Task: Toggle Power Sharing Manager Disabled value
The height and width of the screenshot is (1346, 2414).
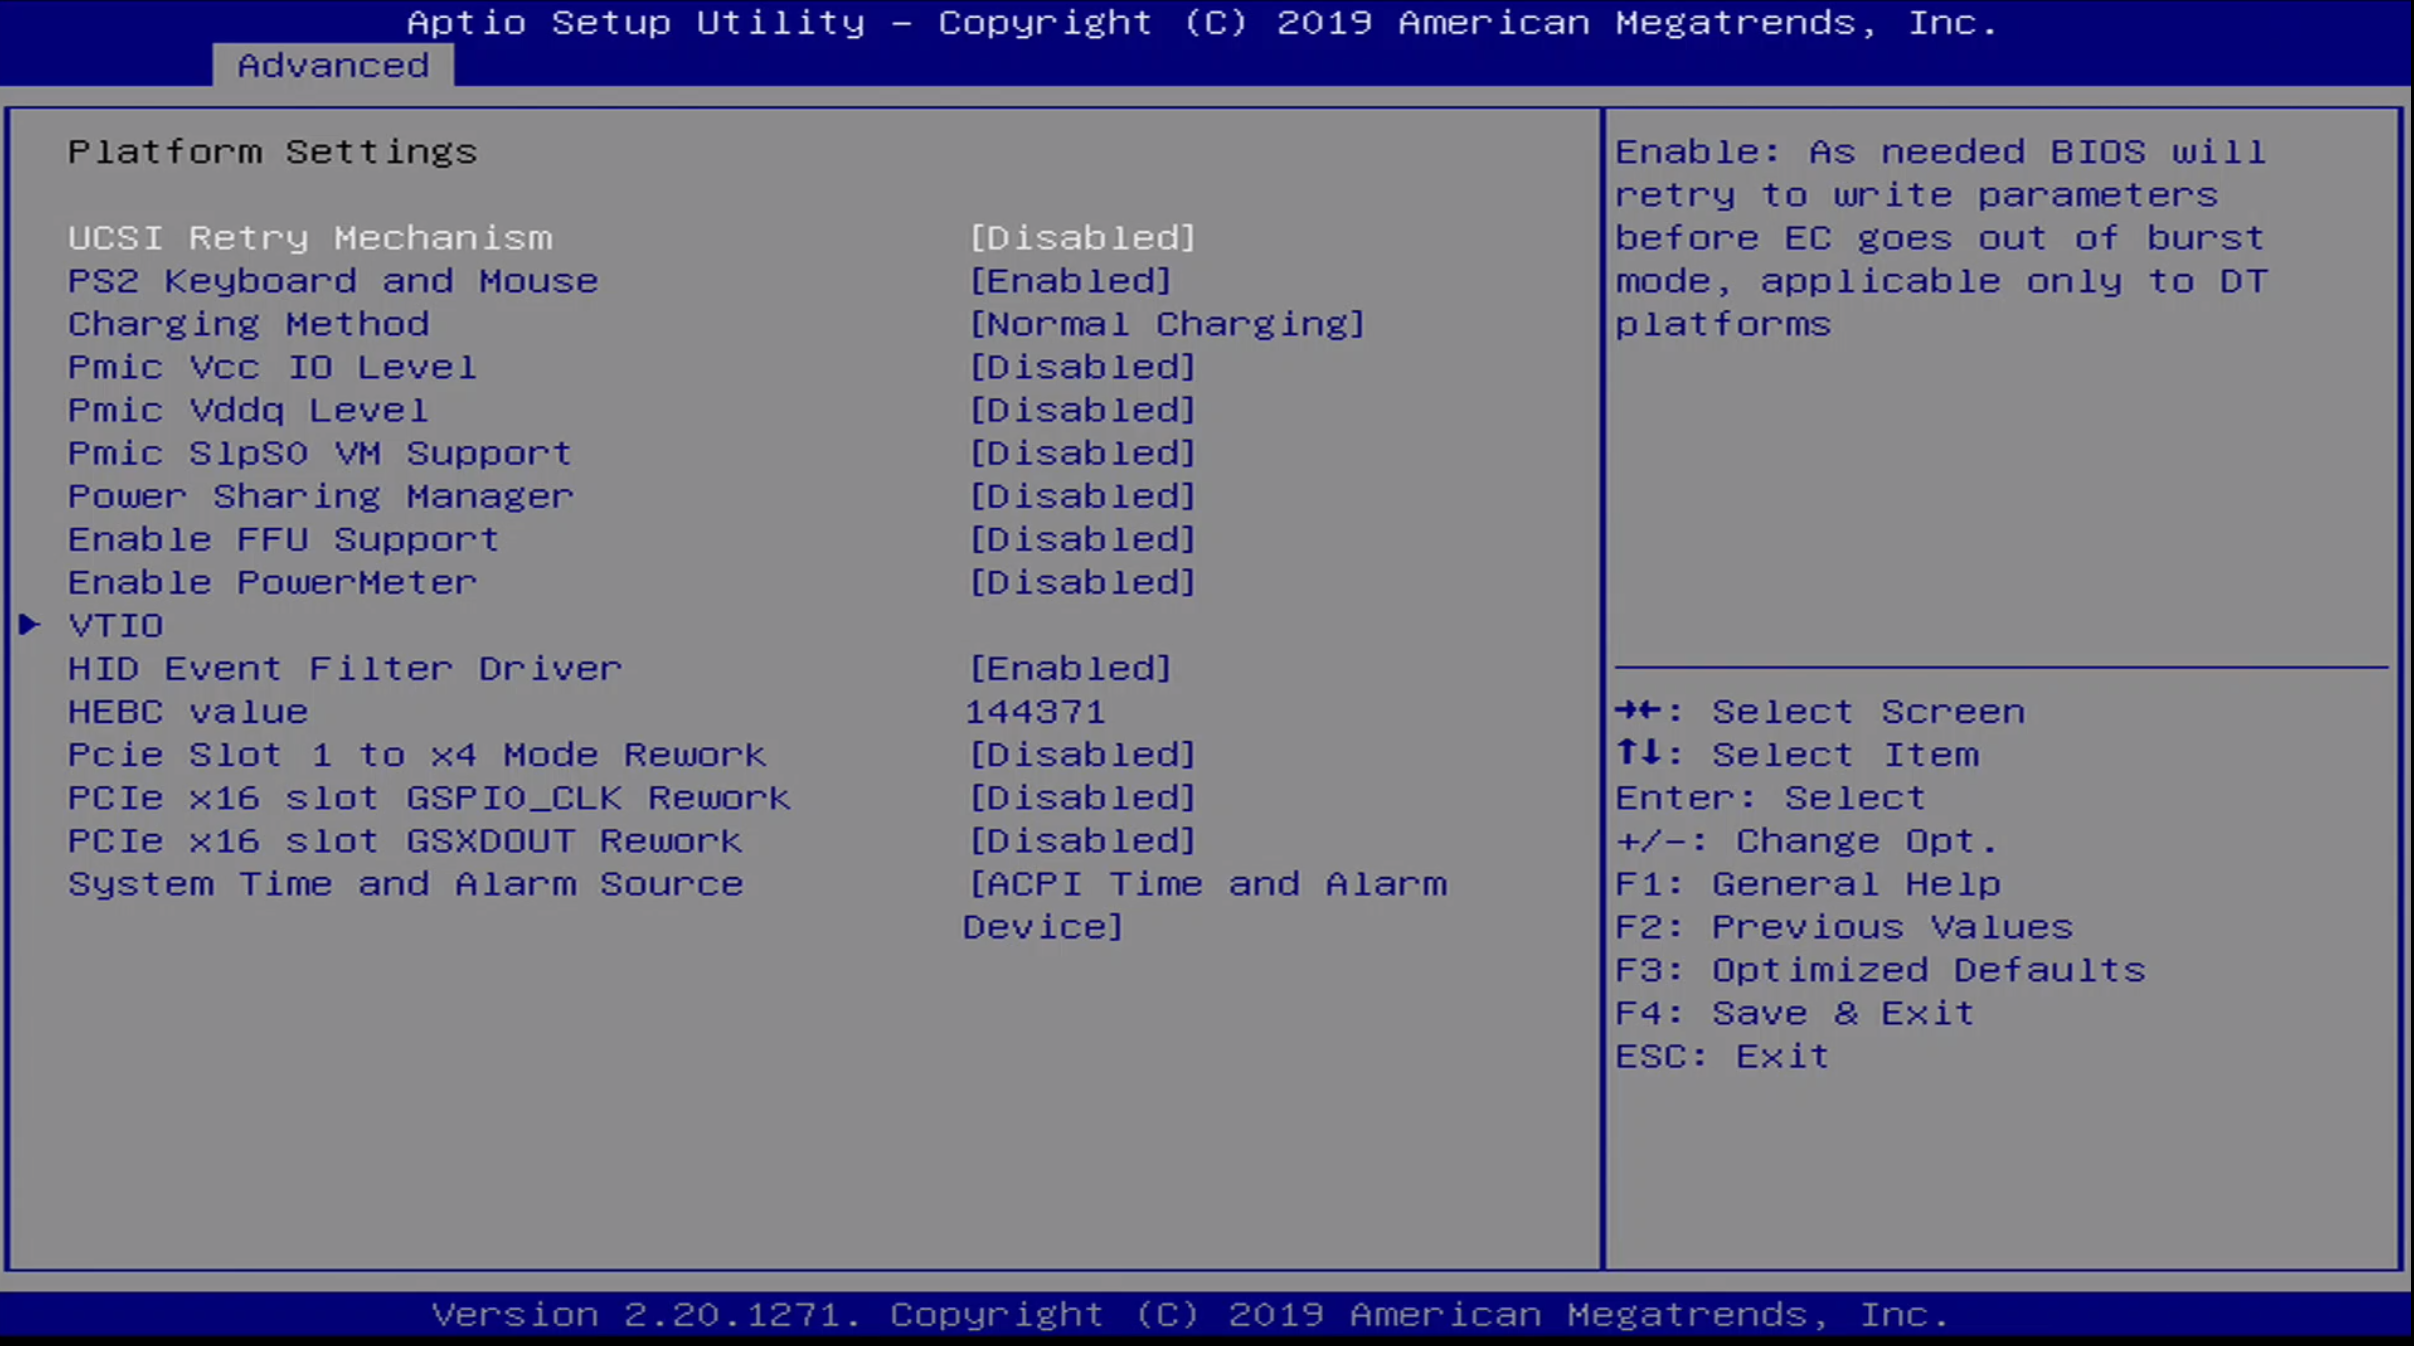Action: pyautogui.click(x=1082, y=496)
